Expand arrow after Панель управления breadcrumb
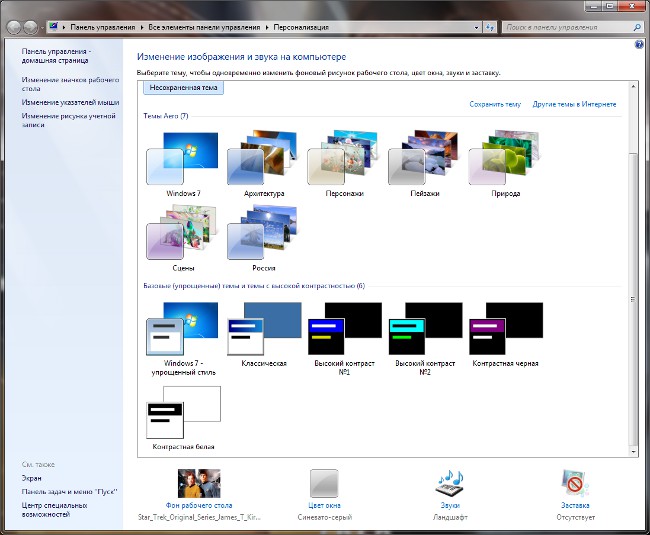The image size is (650, 535). pos(142,27)
